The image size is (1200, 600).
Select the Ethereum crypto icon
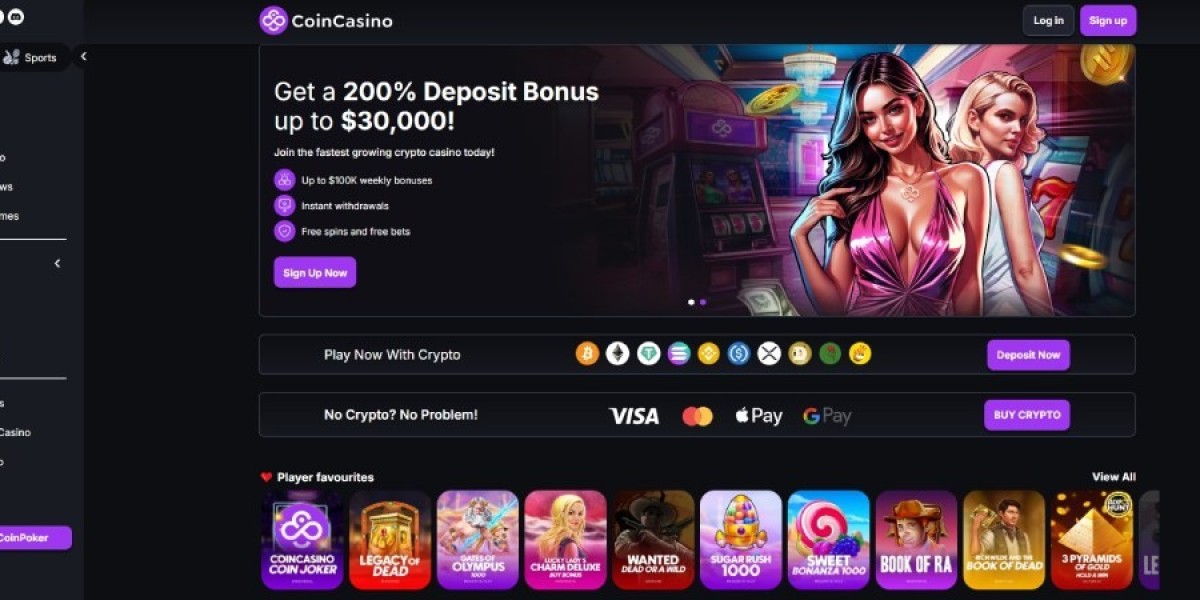point(618,353)
